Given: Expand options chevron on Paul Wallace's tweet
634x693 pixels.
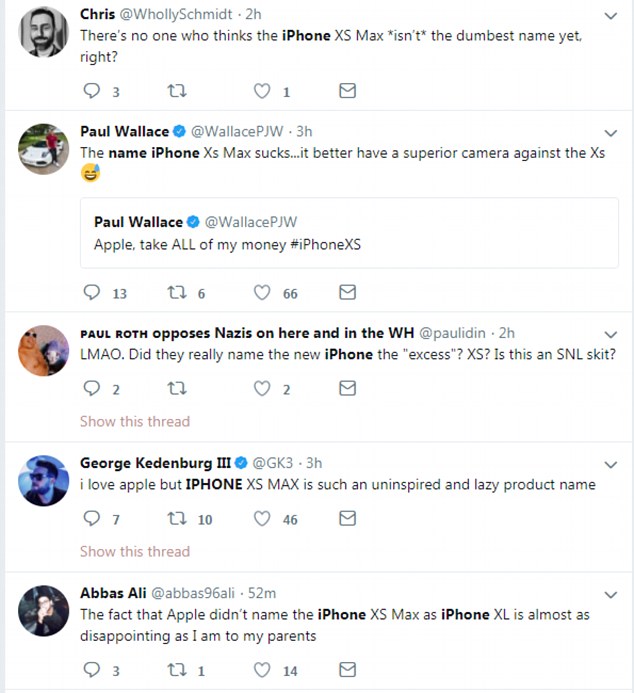Looking at the screenshot, I should pos(611,133).
